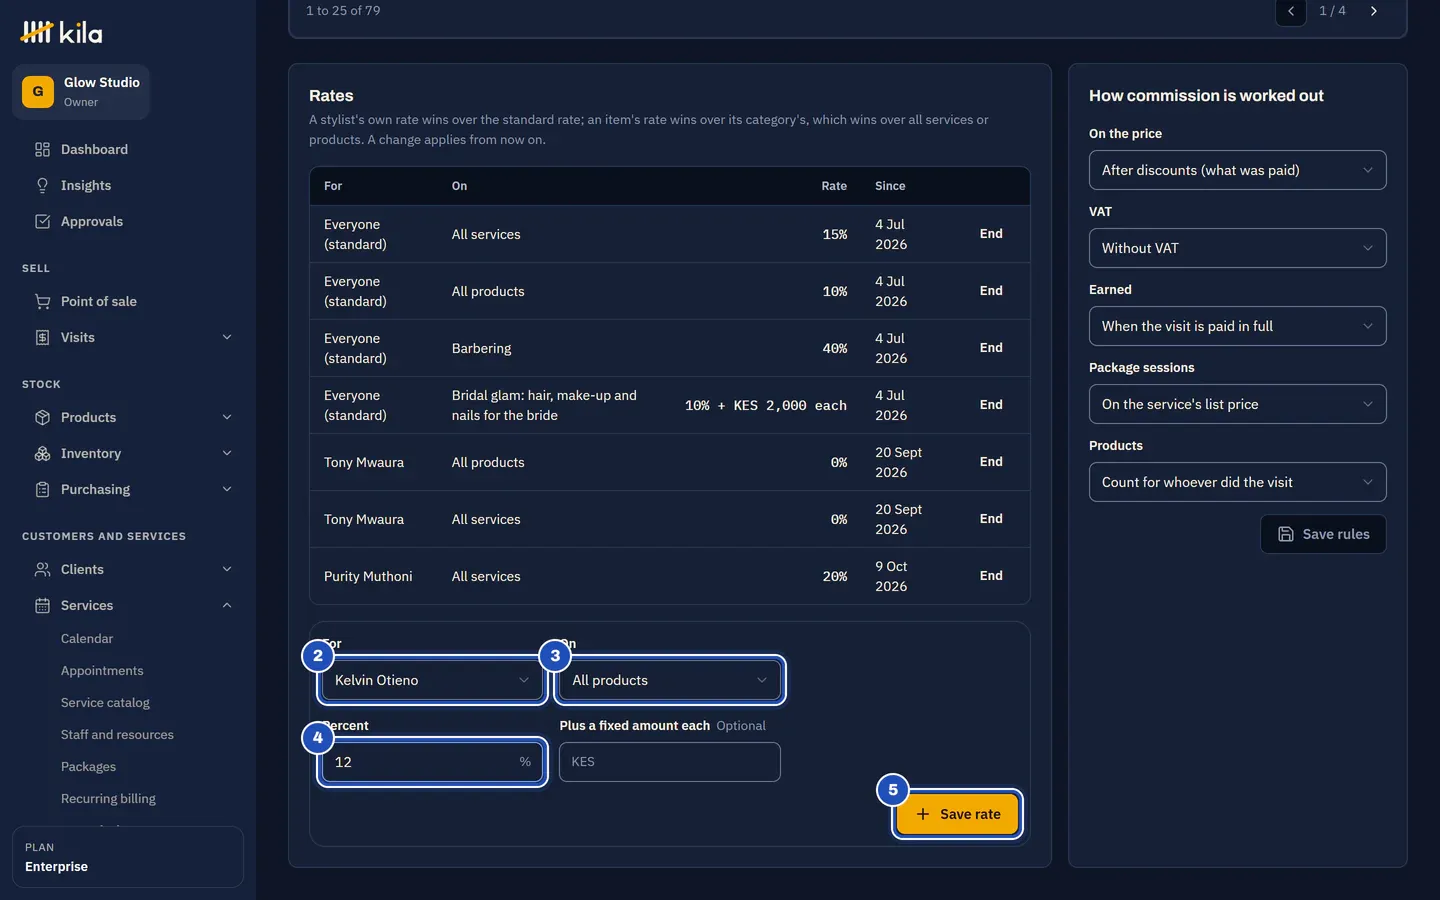1440x900 pixels.
Task: Open the VAT dropdown
Action: point(1237,248)
